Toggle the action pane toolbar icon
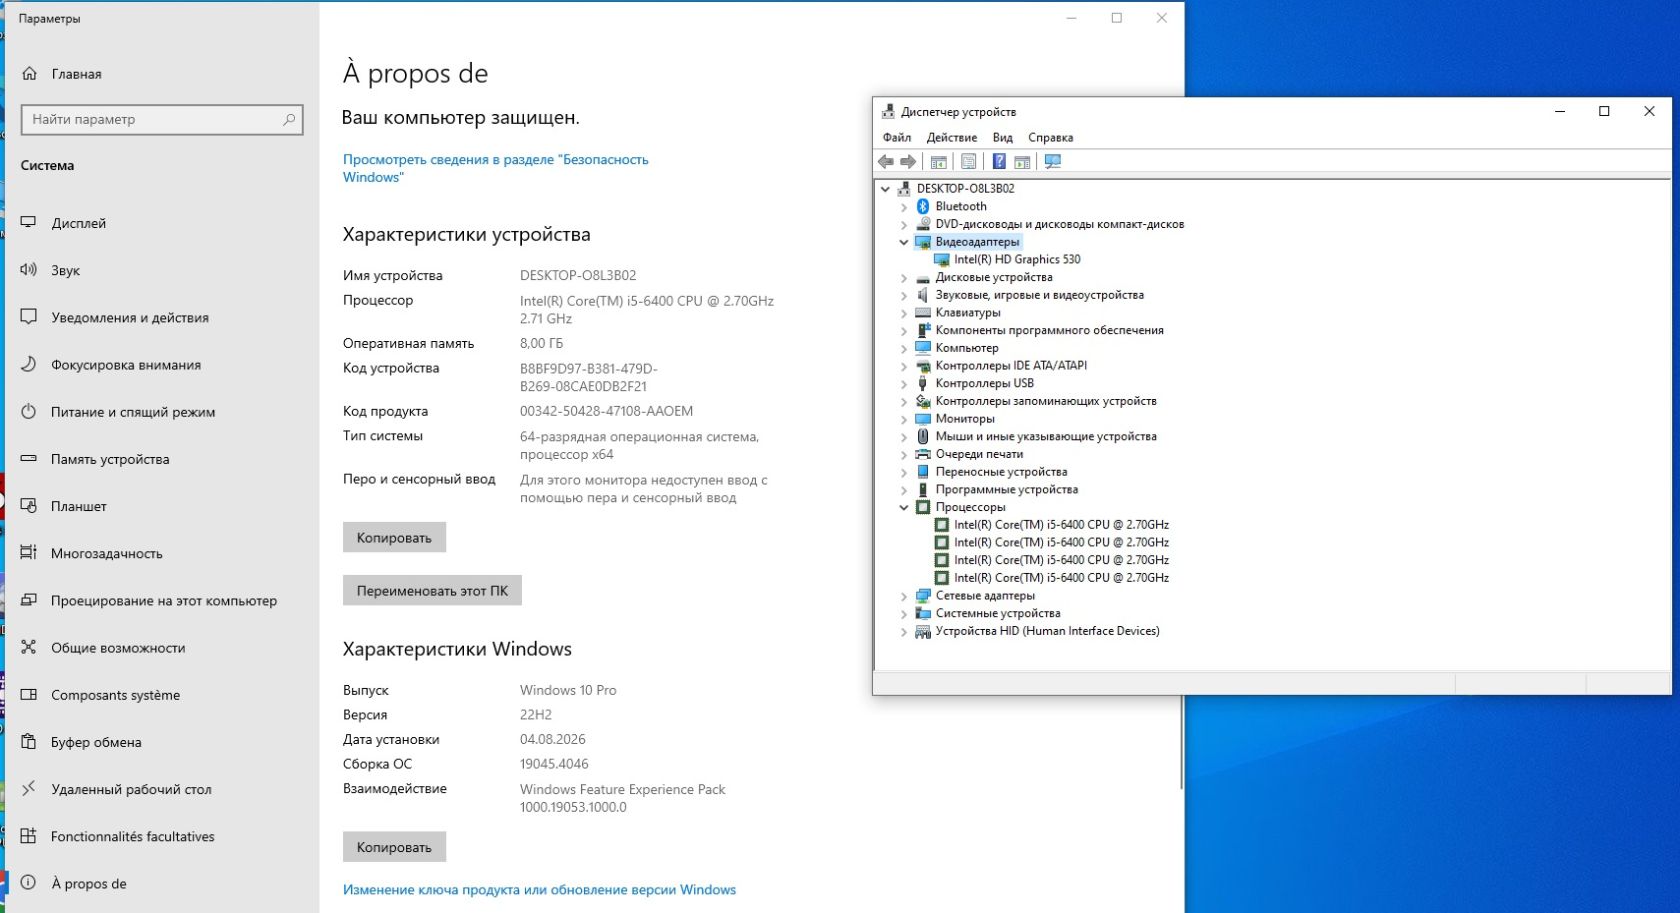The width and height of the screenshot is (1680, 913). tap(1022, 162)
